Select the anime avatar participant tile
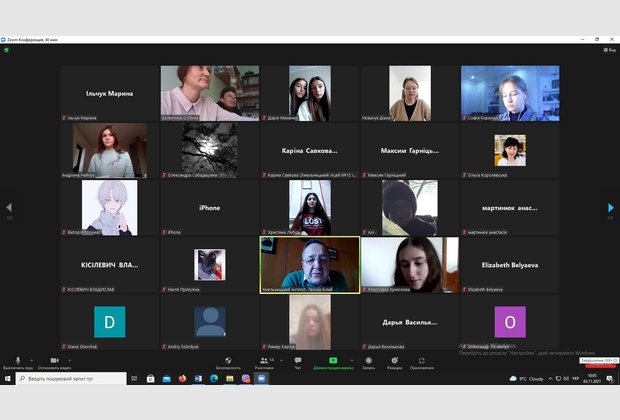Screen dimensions: 620x420 [110, 208]
